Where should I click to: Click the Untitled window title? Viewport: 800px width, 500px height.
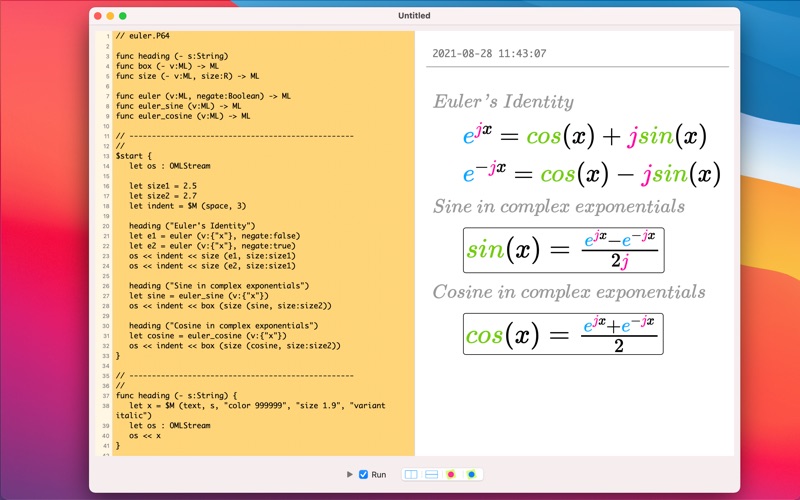point(414,16)
